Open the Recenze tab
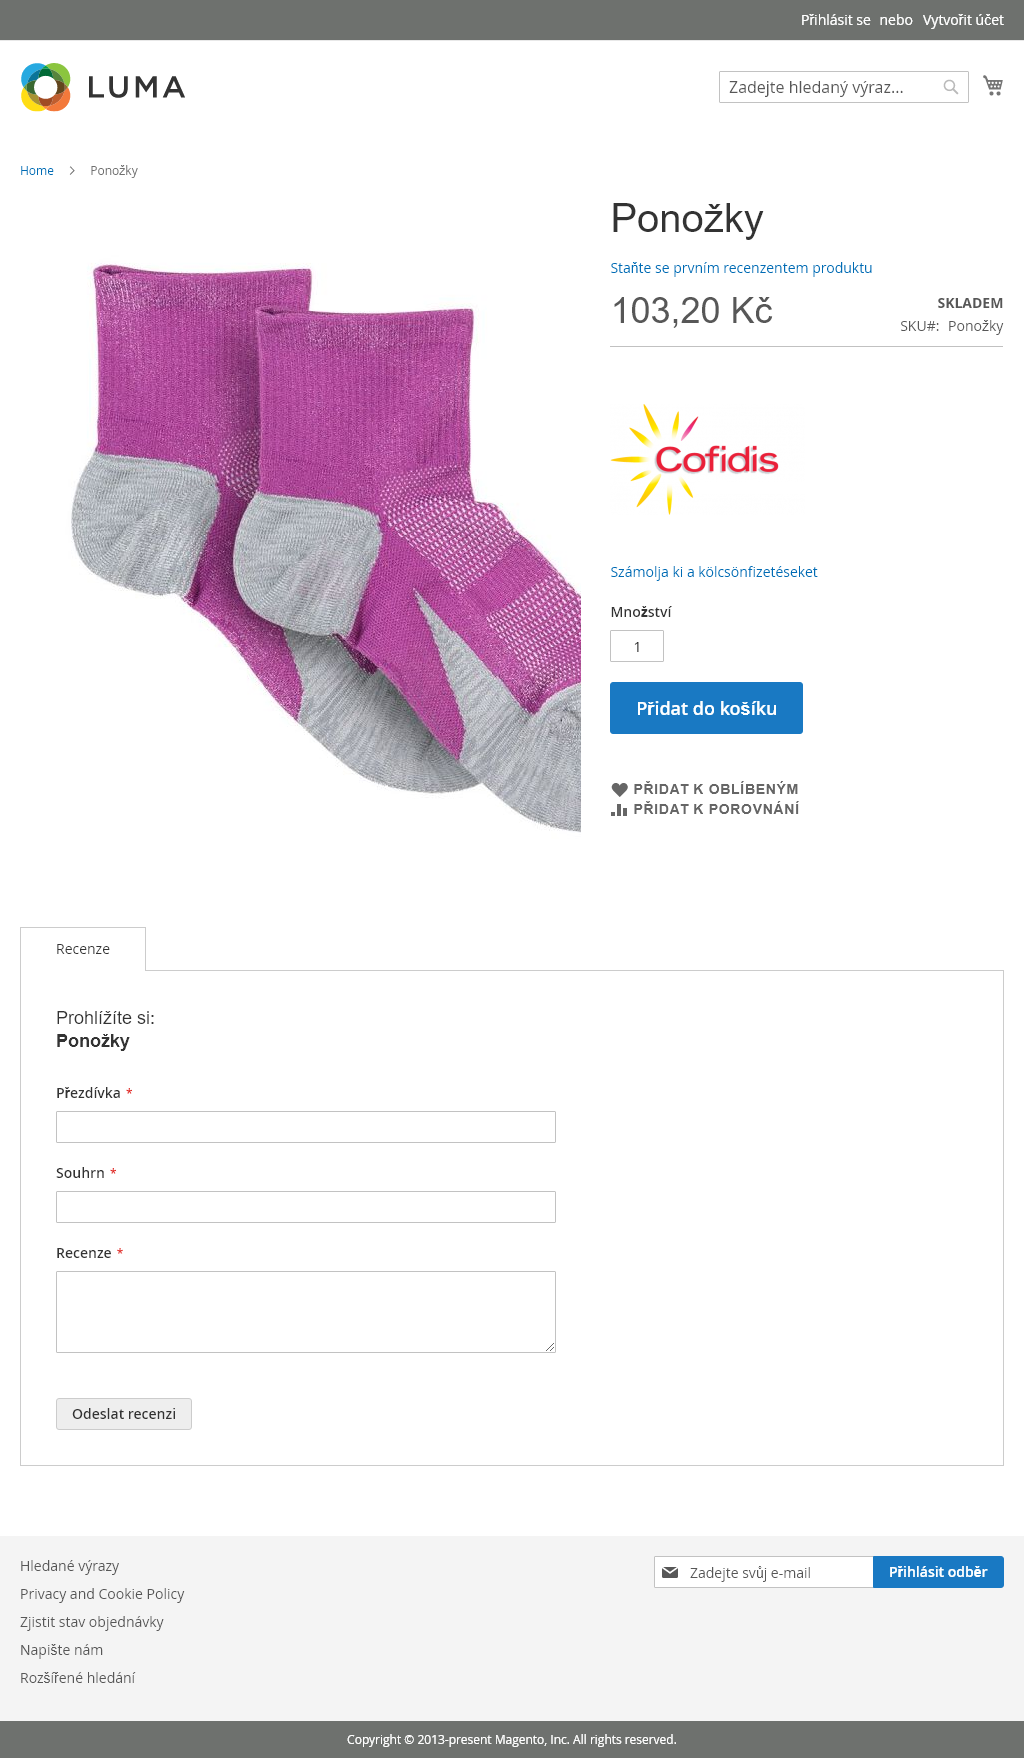Image resolution: width=1024 pixels, height=1758 pixels. pyautogui.click(x=83, y=949)
